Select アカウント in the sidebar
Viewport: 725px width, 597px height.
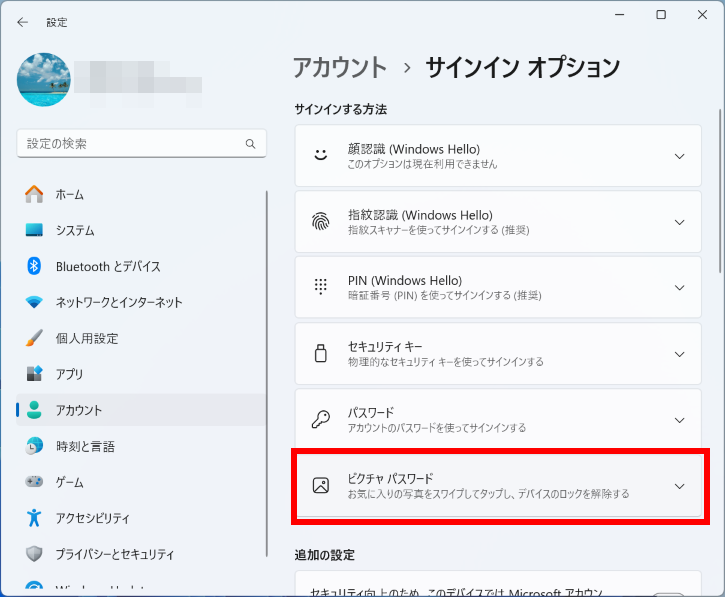pyautogui.click(x=141, y=410)
